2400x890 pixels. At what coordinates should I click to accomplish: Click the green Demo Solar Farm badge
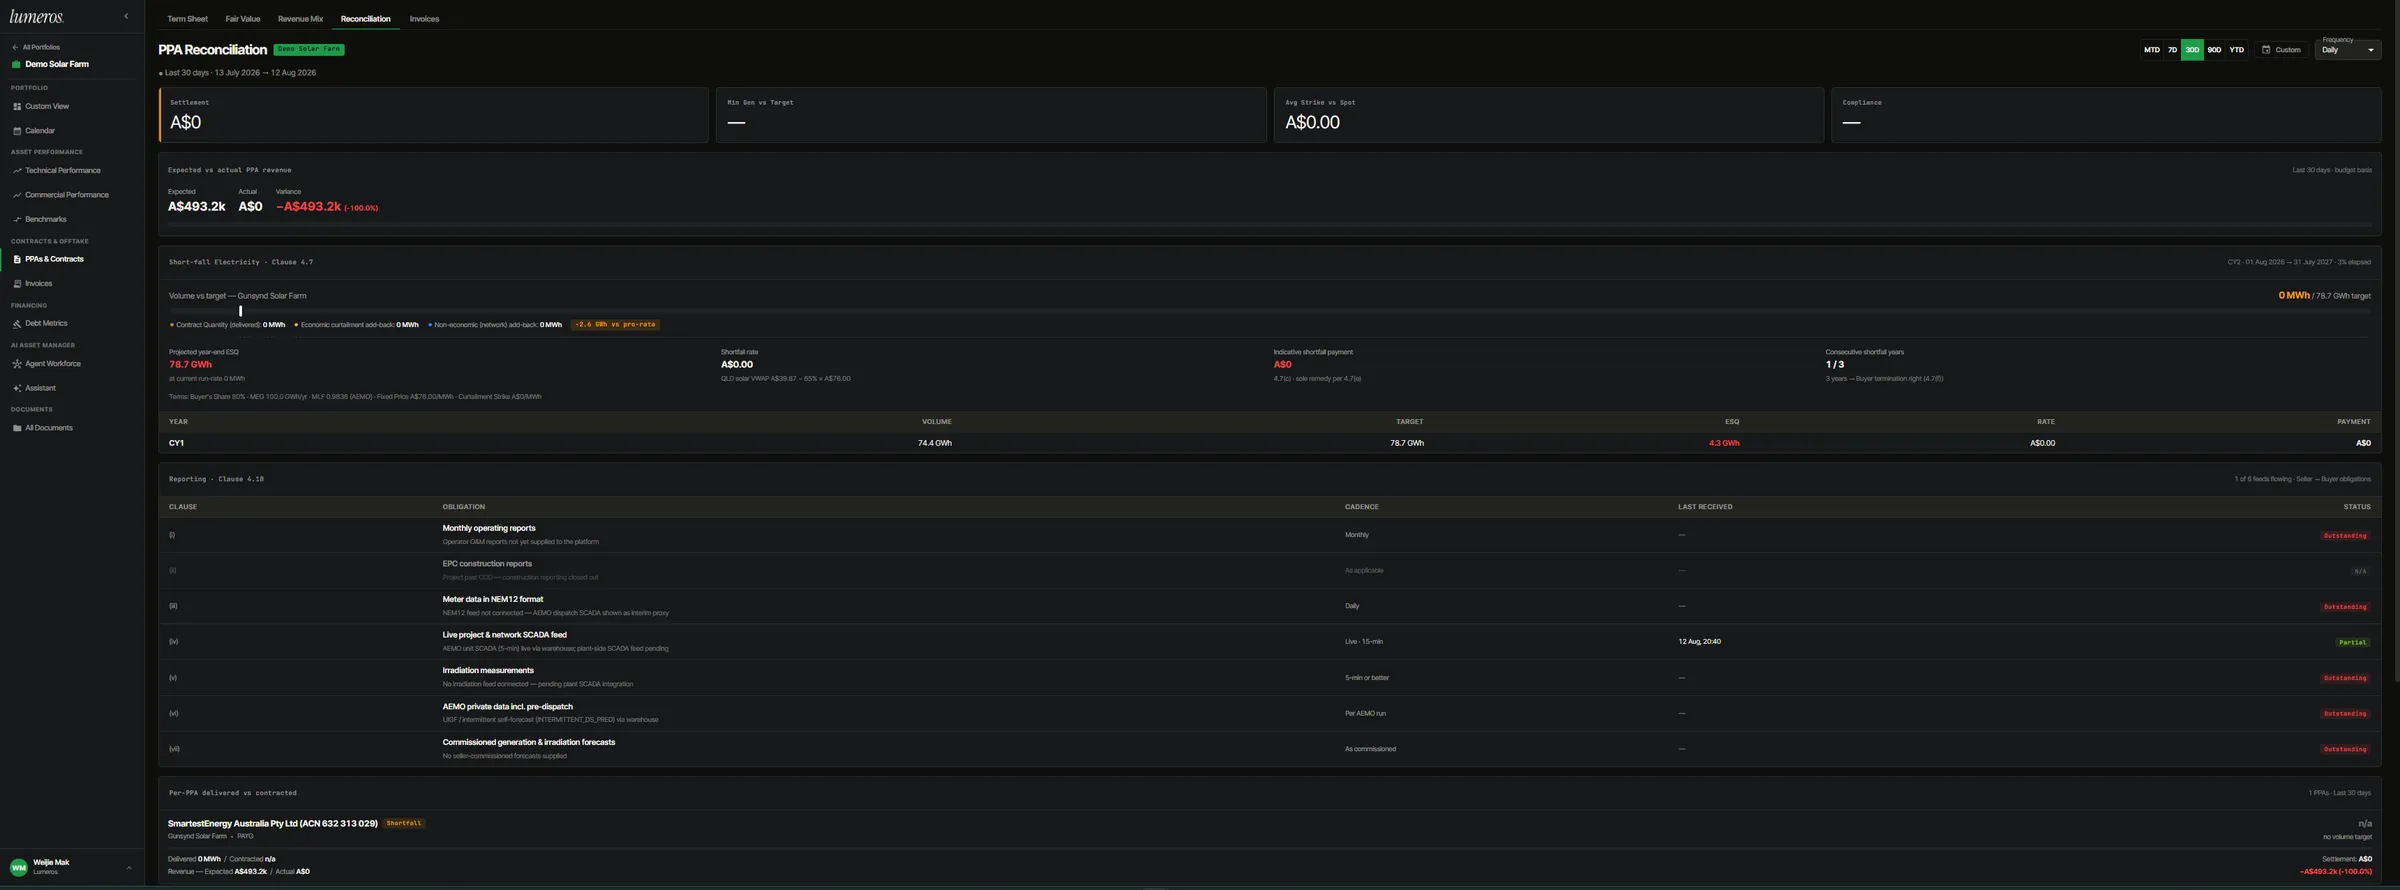(x=309, y=49)
